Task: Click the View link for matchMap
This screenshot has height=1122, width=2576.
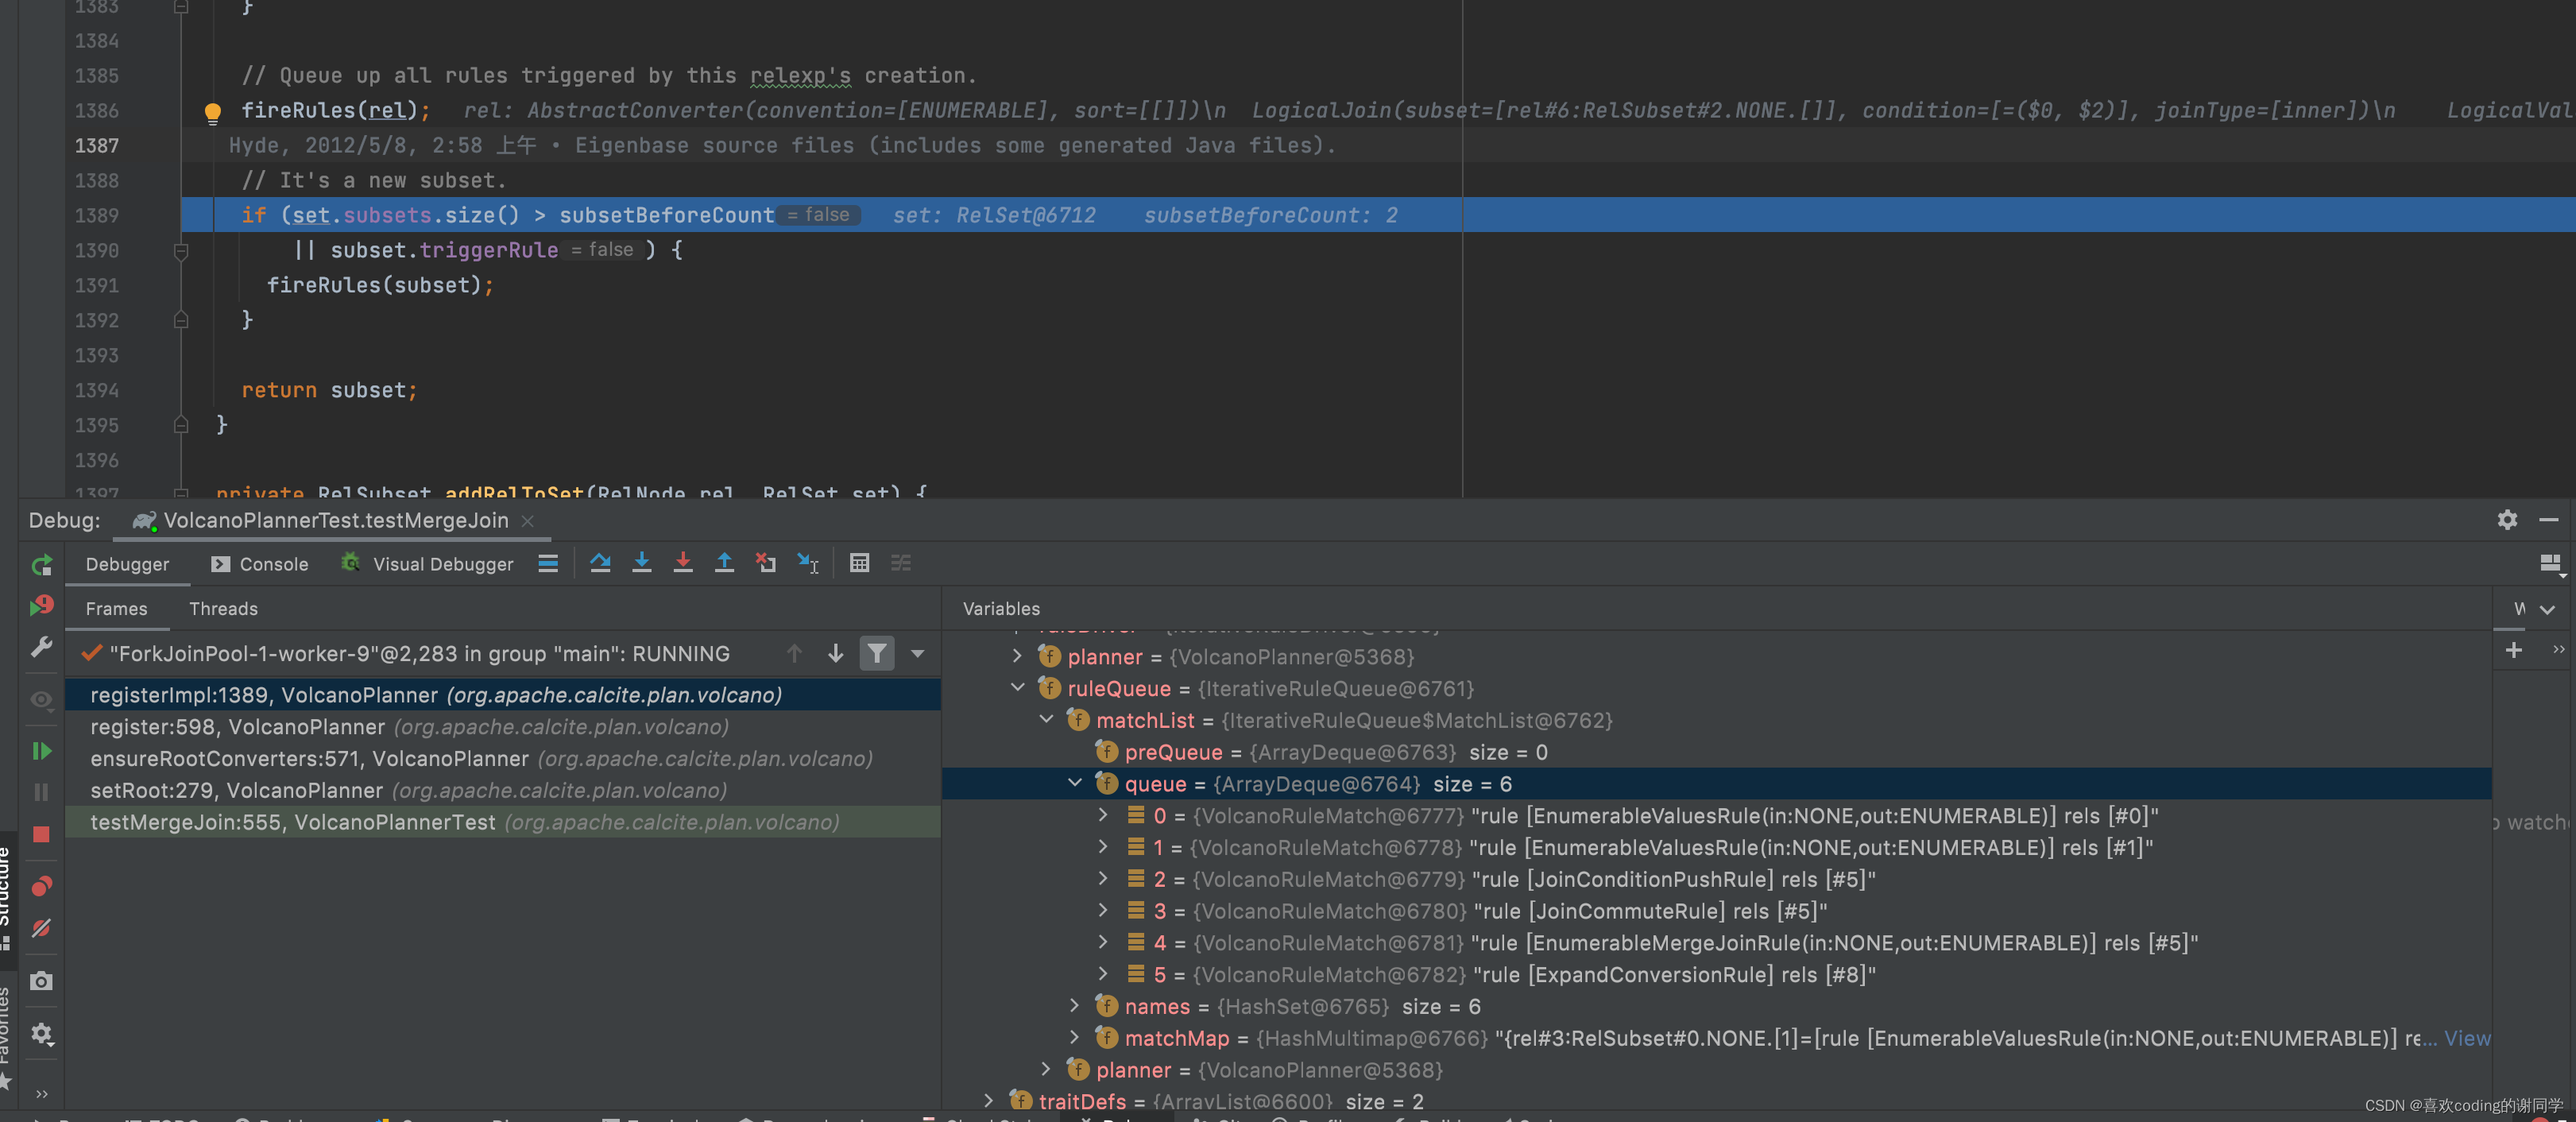Action: point(2466,1038)
